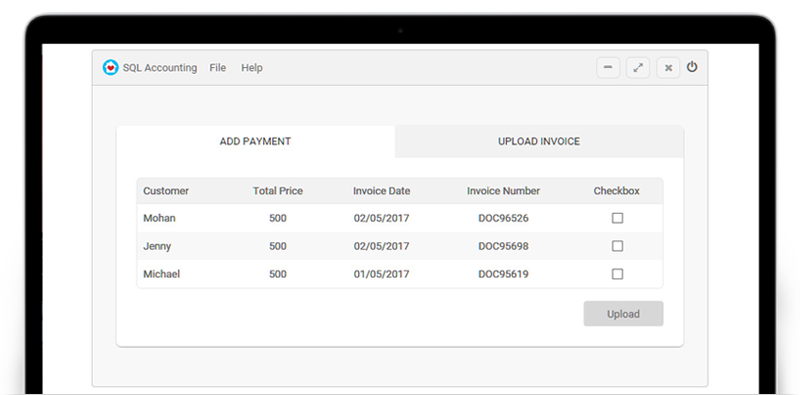Switch to the ADD PAYMENT tab

[x=256, y=141]
